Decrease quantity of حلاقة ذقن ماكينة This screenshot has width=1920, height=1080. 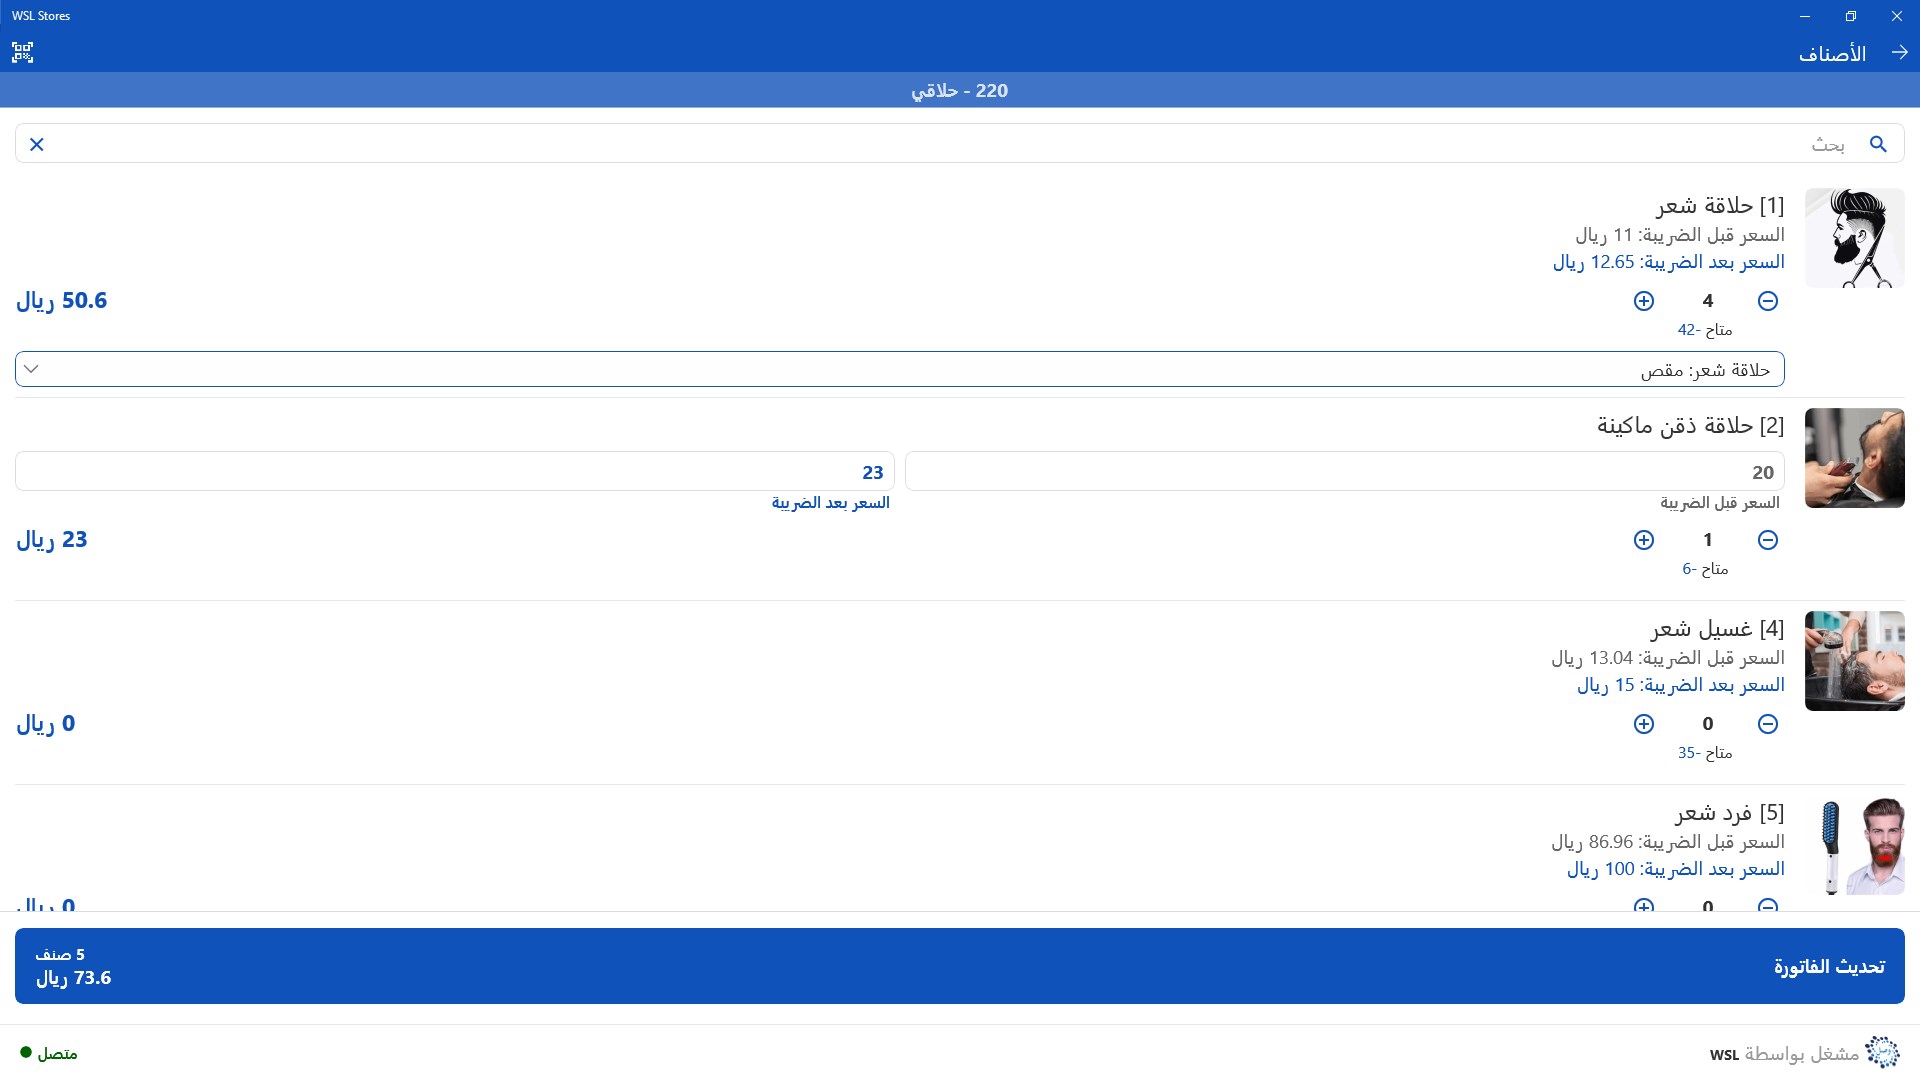(x=1768, y=540)
